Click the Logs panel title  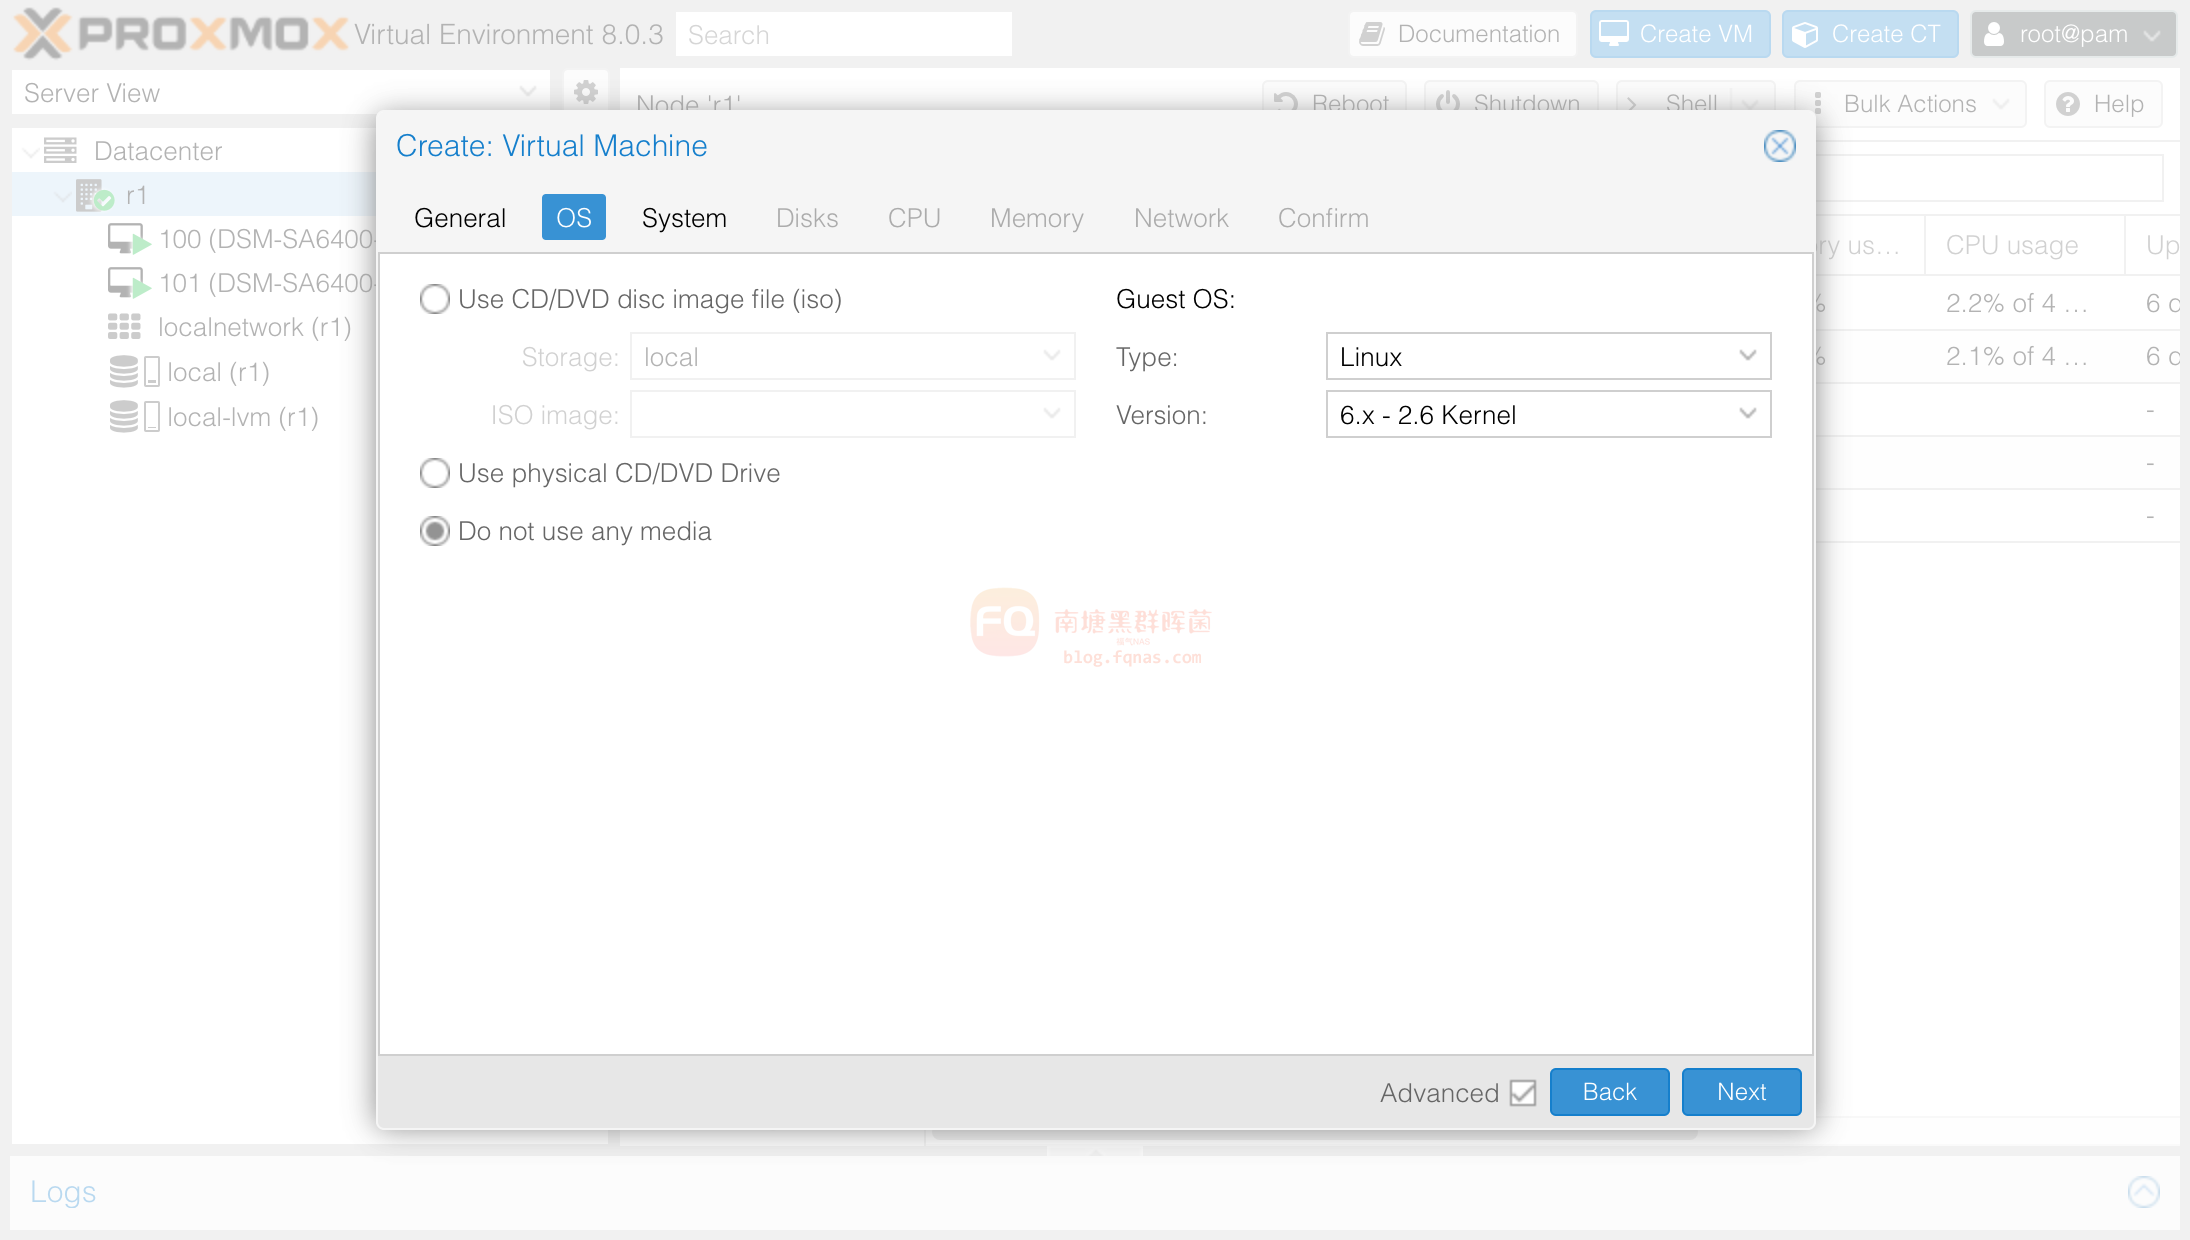coord(63,1192)
